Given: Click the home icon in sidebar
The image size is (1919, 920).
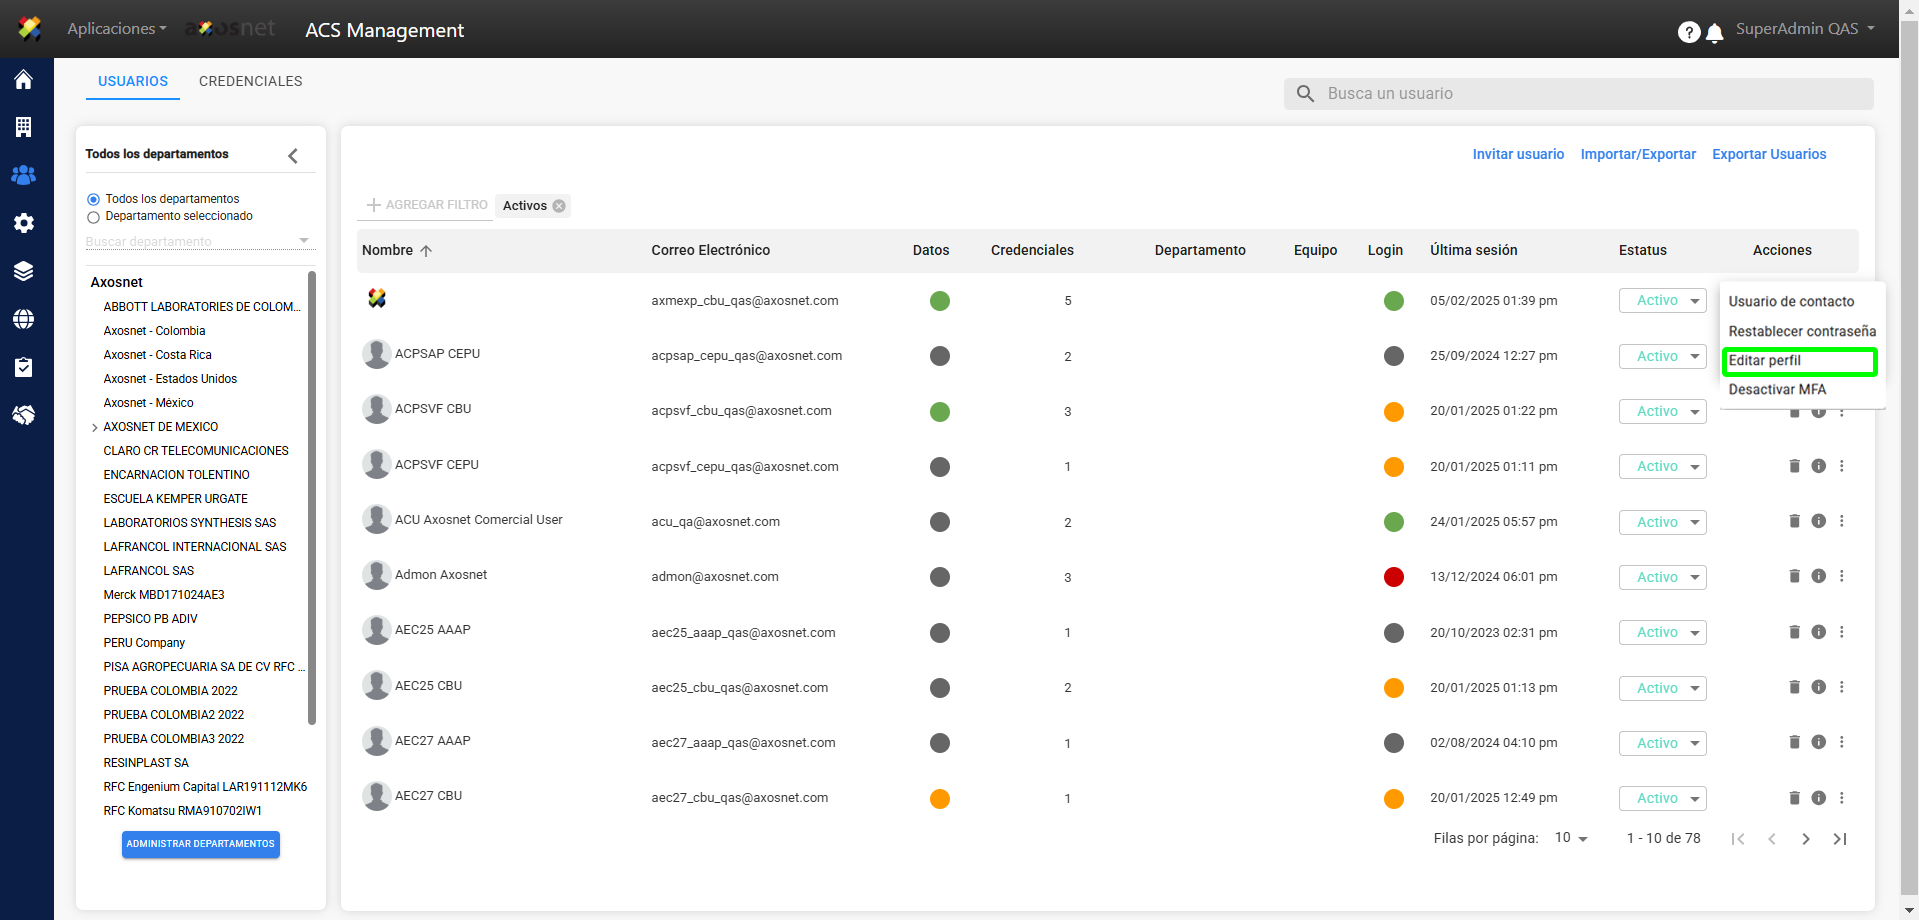Looking at the screenshot, I should [24, 80].
